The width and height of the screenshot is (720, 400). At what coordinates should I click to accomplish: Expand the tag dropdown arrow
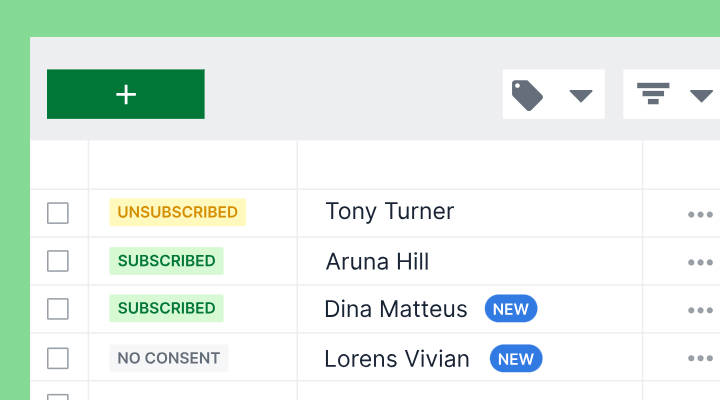point(581,96)
